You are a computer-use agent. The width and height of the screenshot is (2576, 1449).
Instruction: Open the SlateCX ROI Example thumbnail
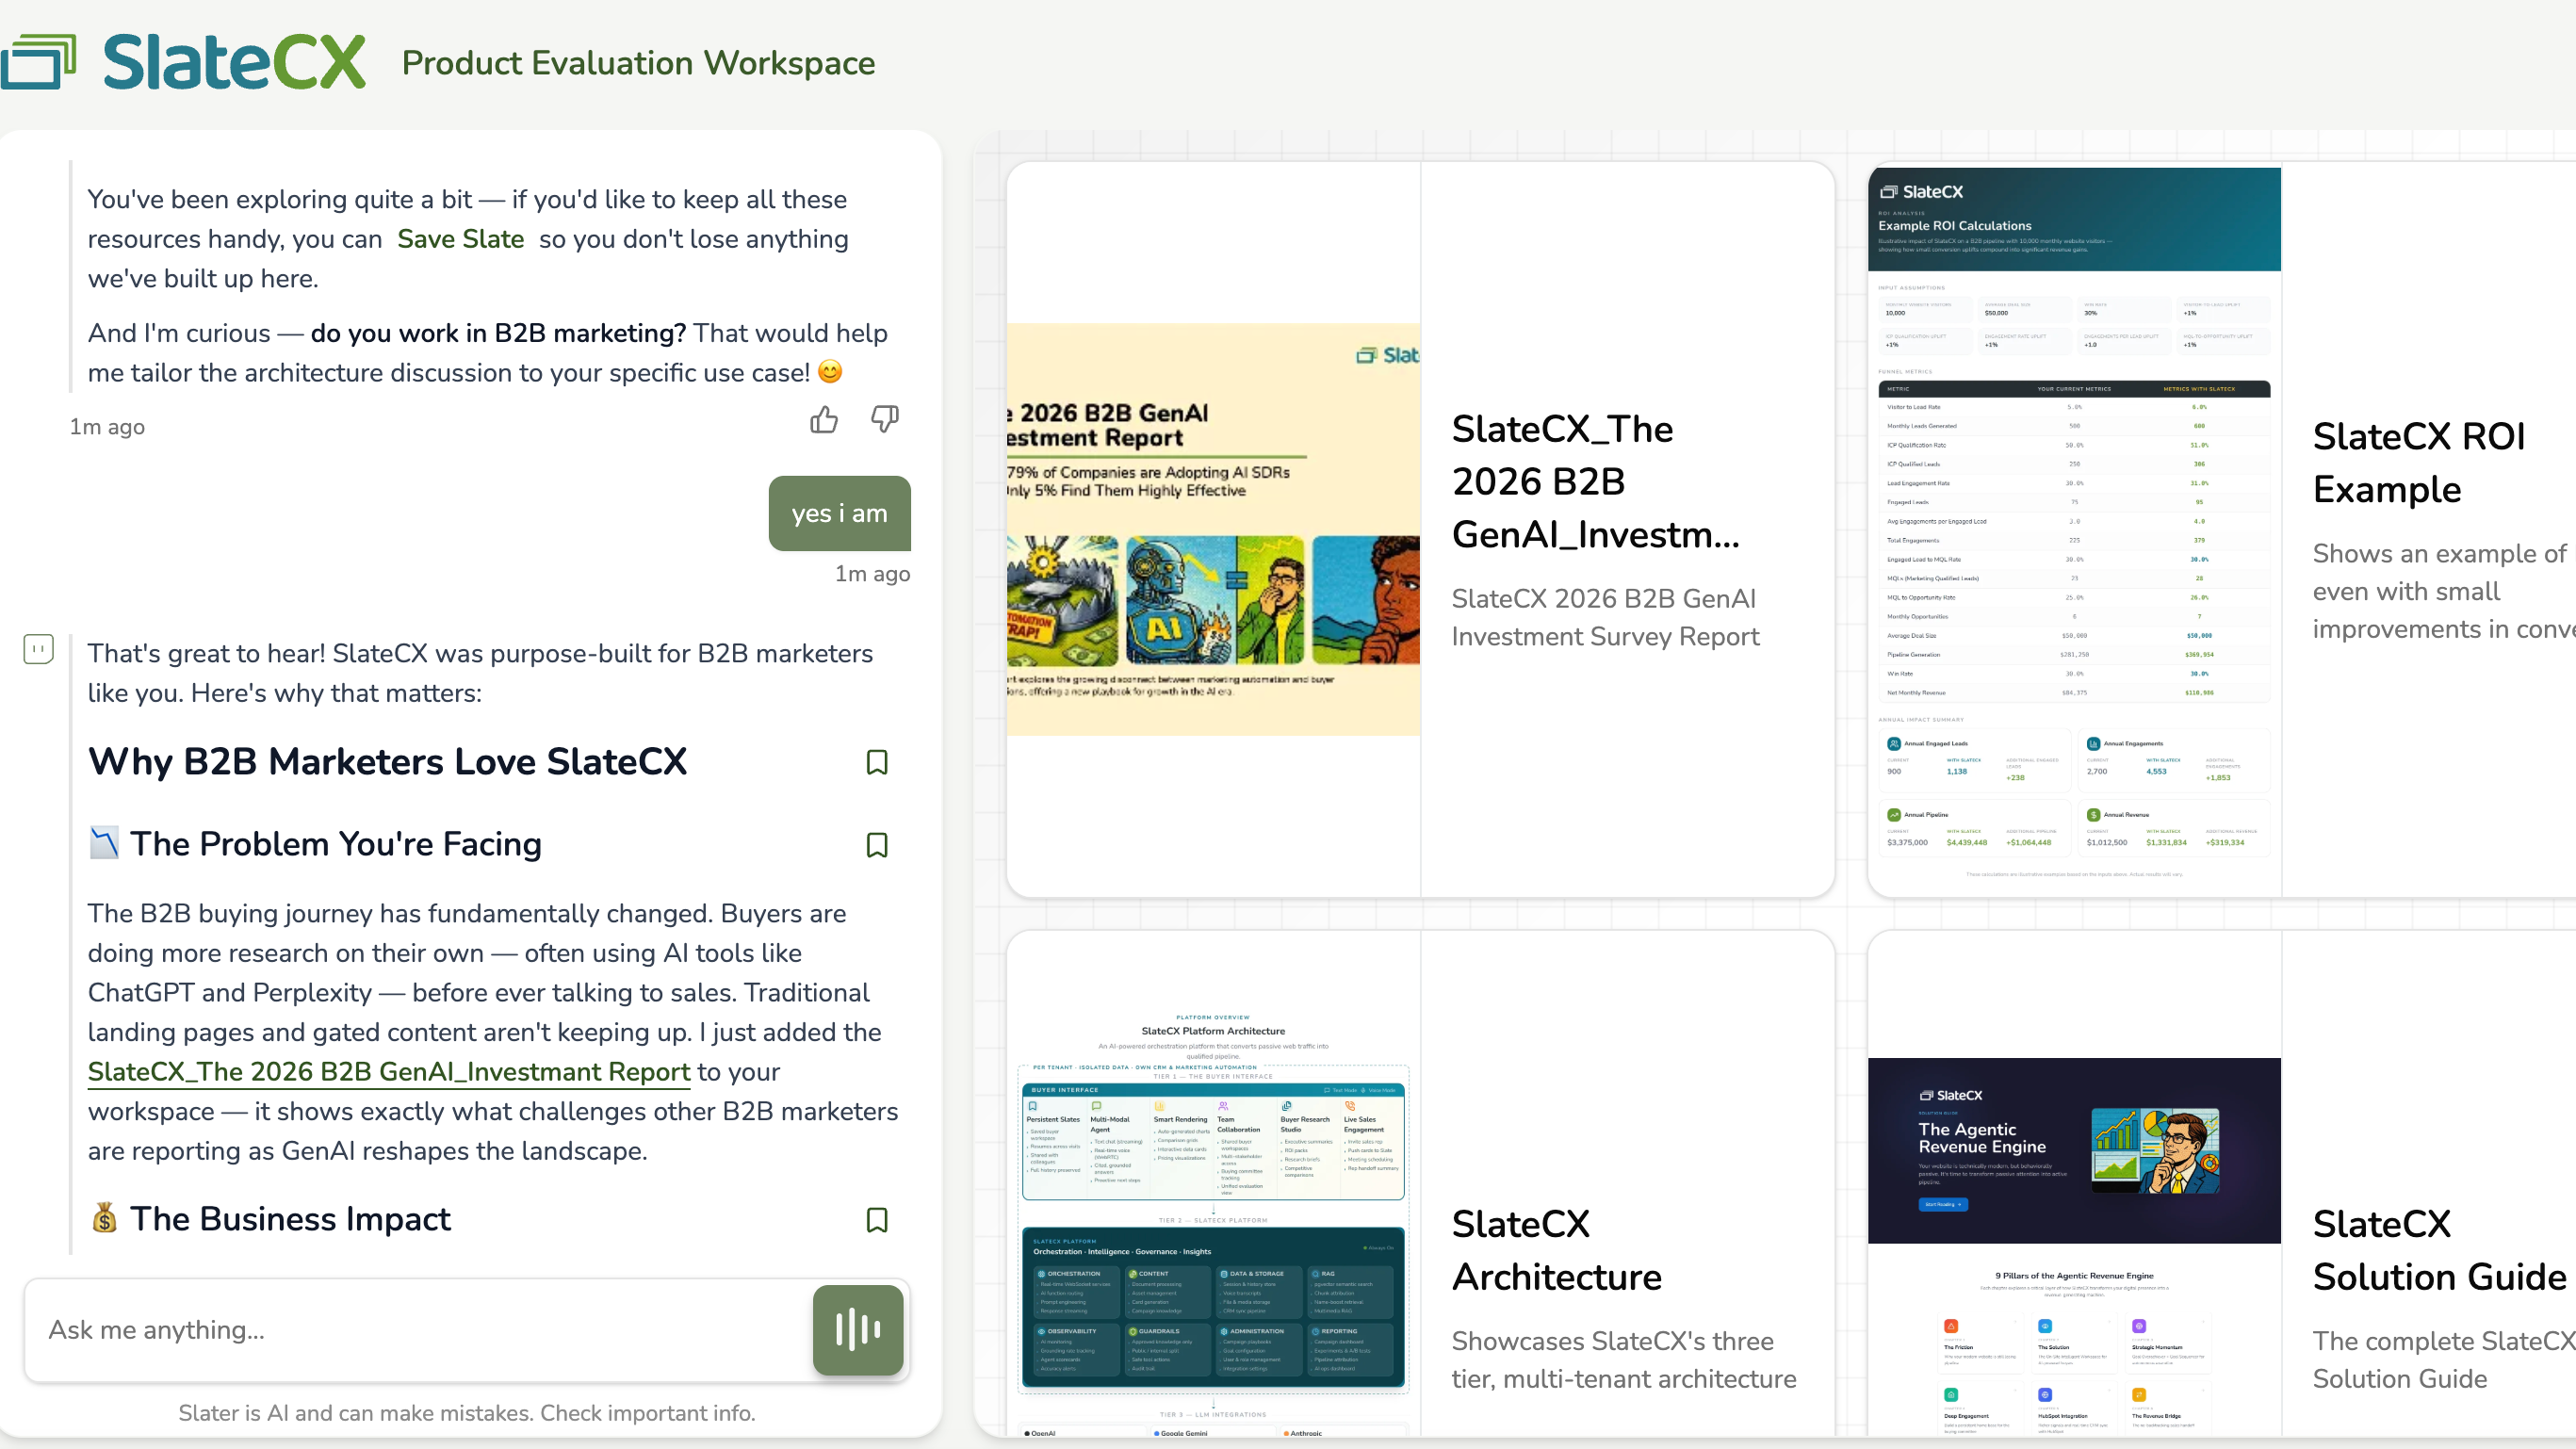2074,530
